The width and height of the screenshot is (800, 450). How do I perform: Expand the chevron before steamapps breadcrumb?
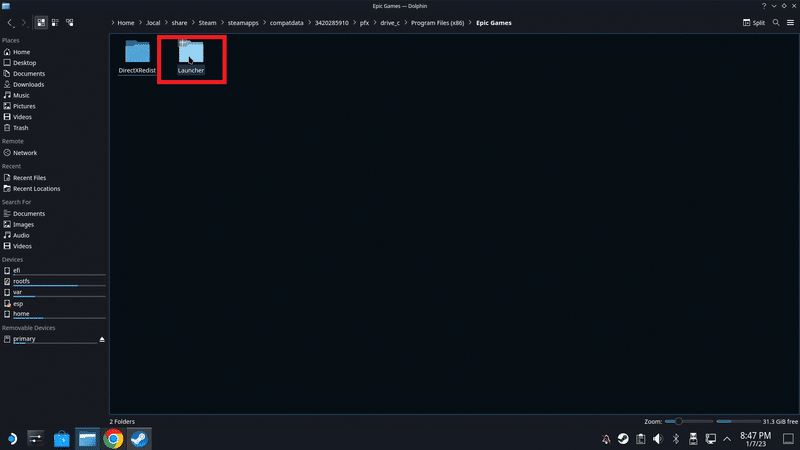click(x=222, y=22)
